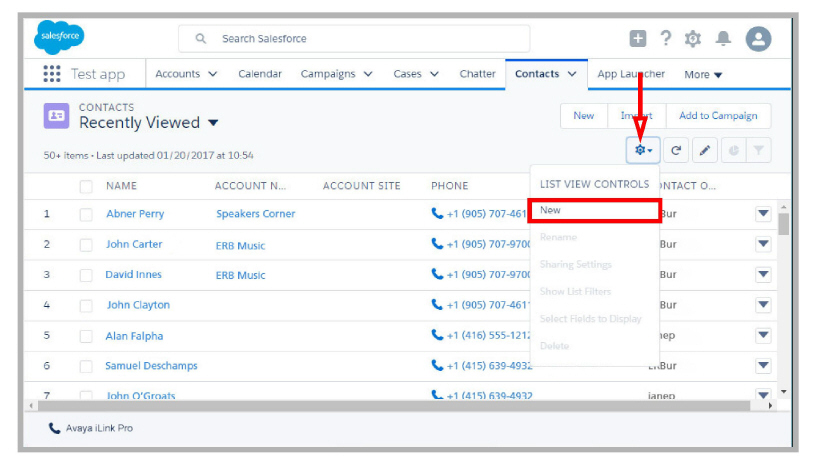This screenshot has height=466, width=816.
Task: Click phone icon for David Innes
Action: (x=437, y=274)
